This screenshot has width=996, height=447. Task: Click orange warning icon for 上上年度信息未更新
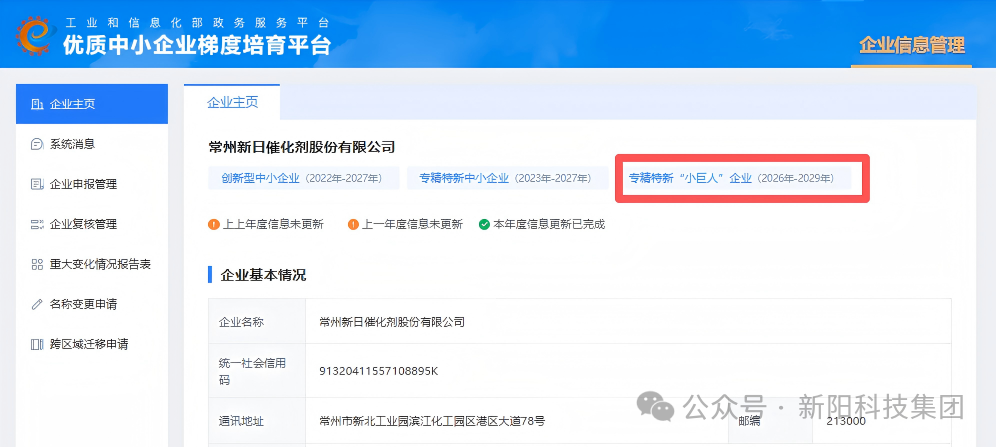(213, 224)
